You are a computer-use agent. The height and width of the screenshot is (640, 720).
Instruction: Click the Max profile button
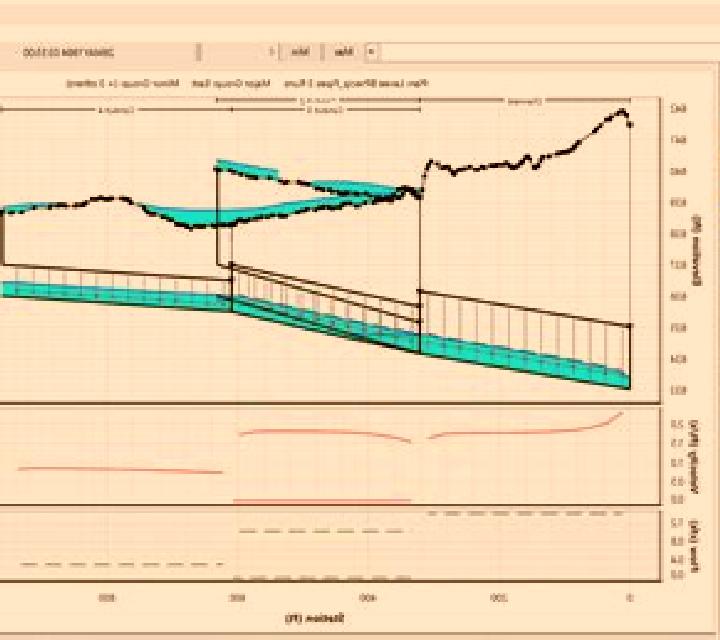pos(344,52)
